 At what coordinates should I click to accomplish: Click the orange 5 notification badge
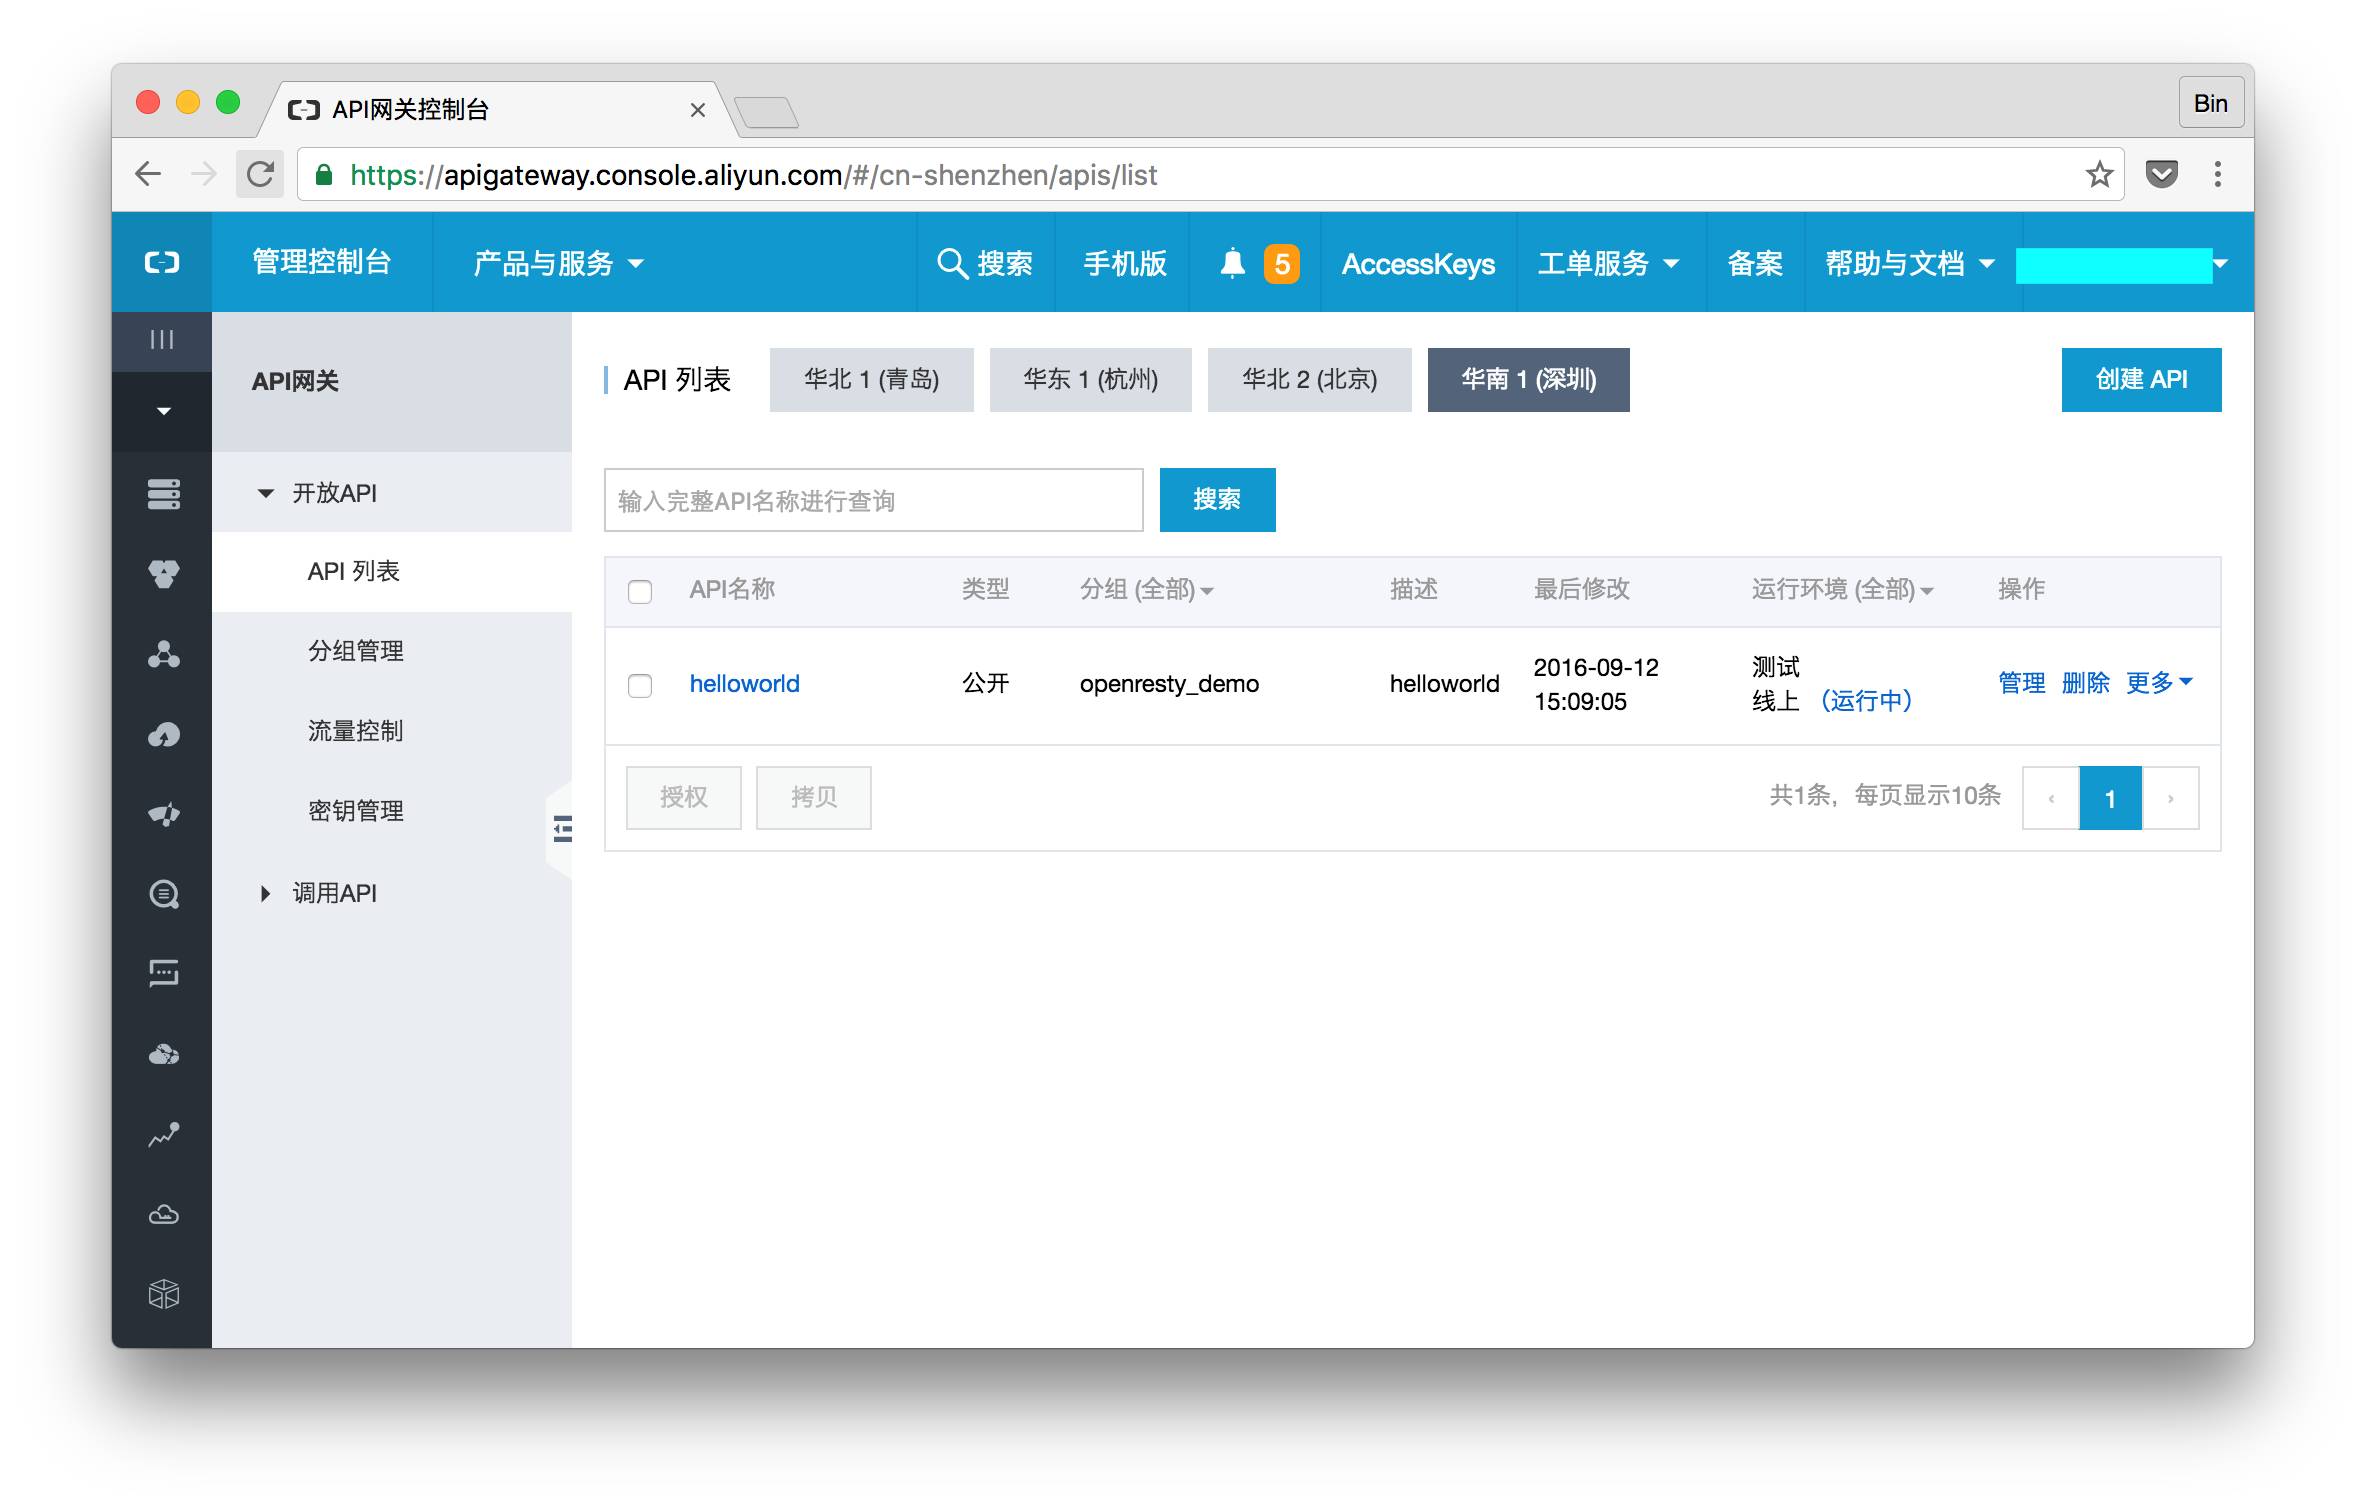(x=1281, y=264)
